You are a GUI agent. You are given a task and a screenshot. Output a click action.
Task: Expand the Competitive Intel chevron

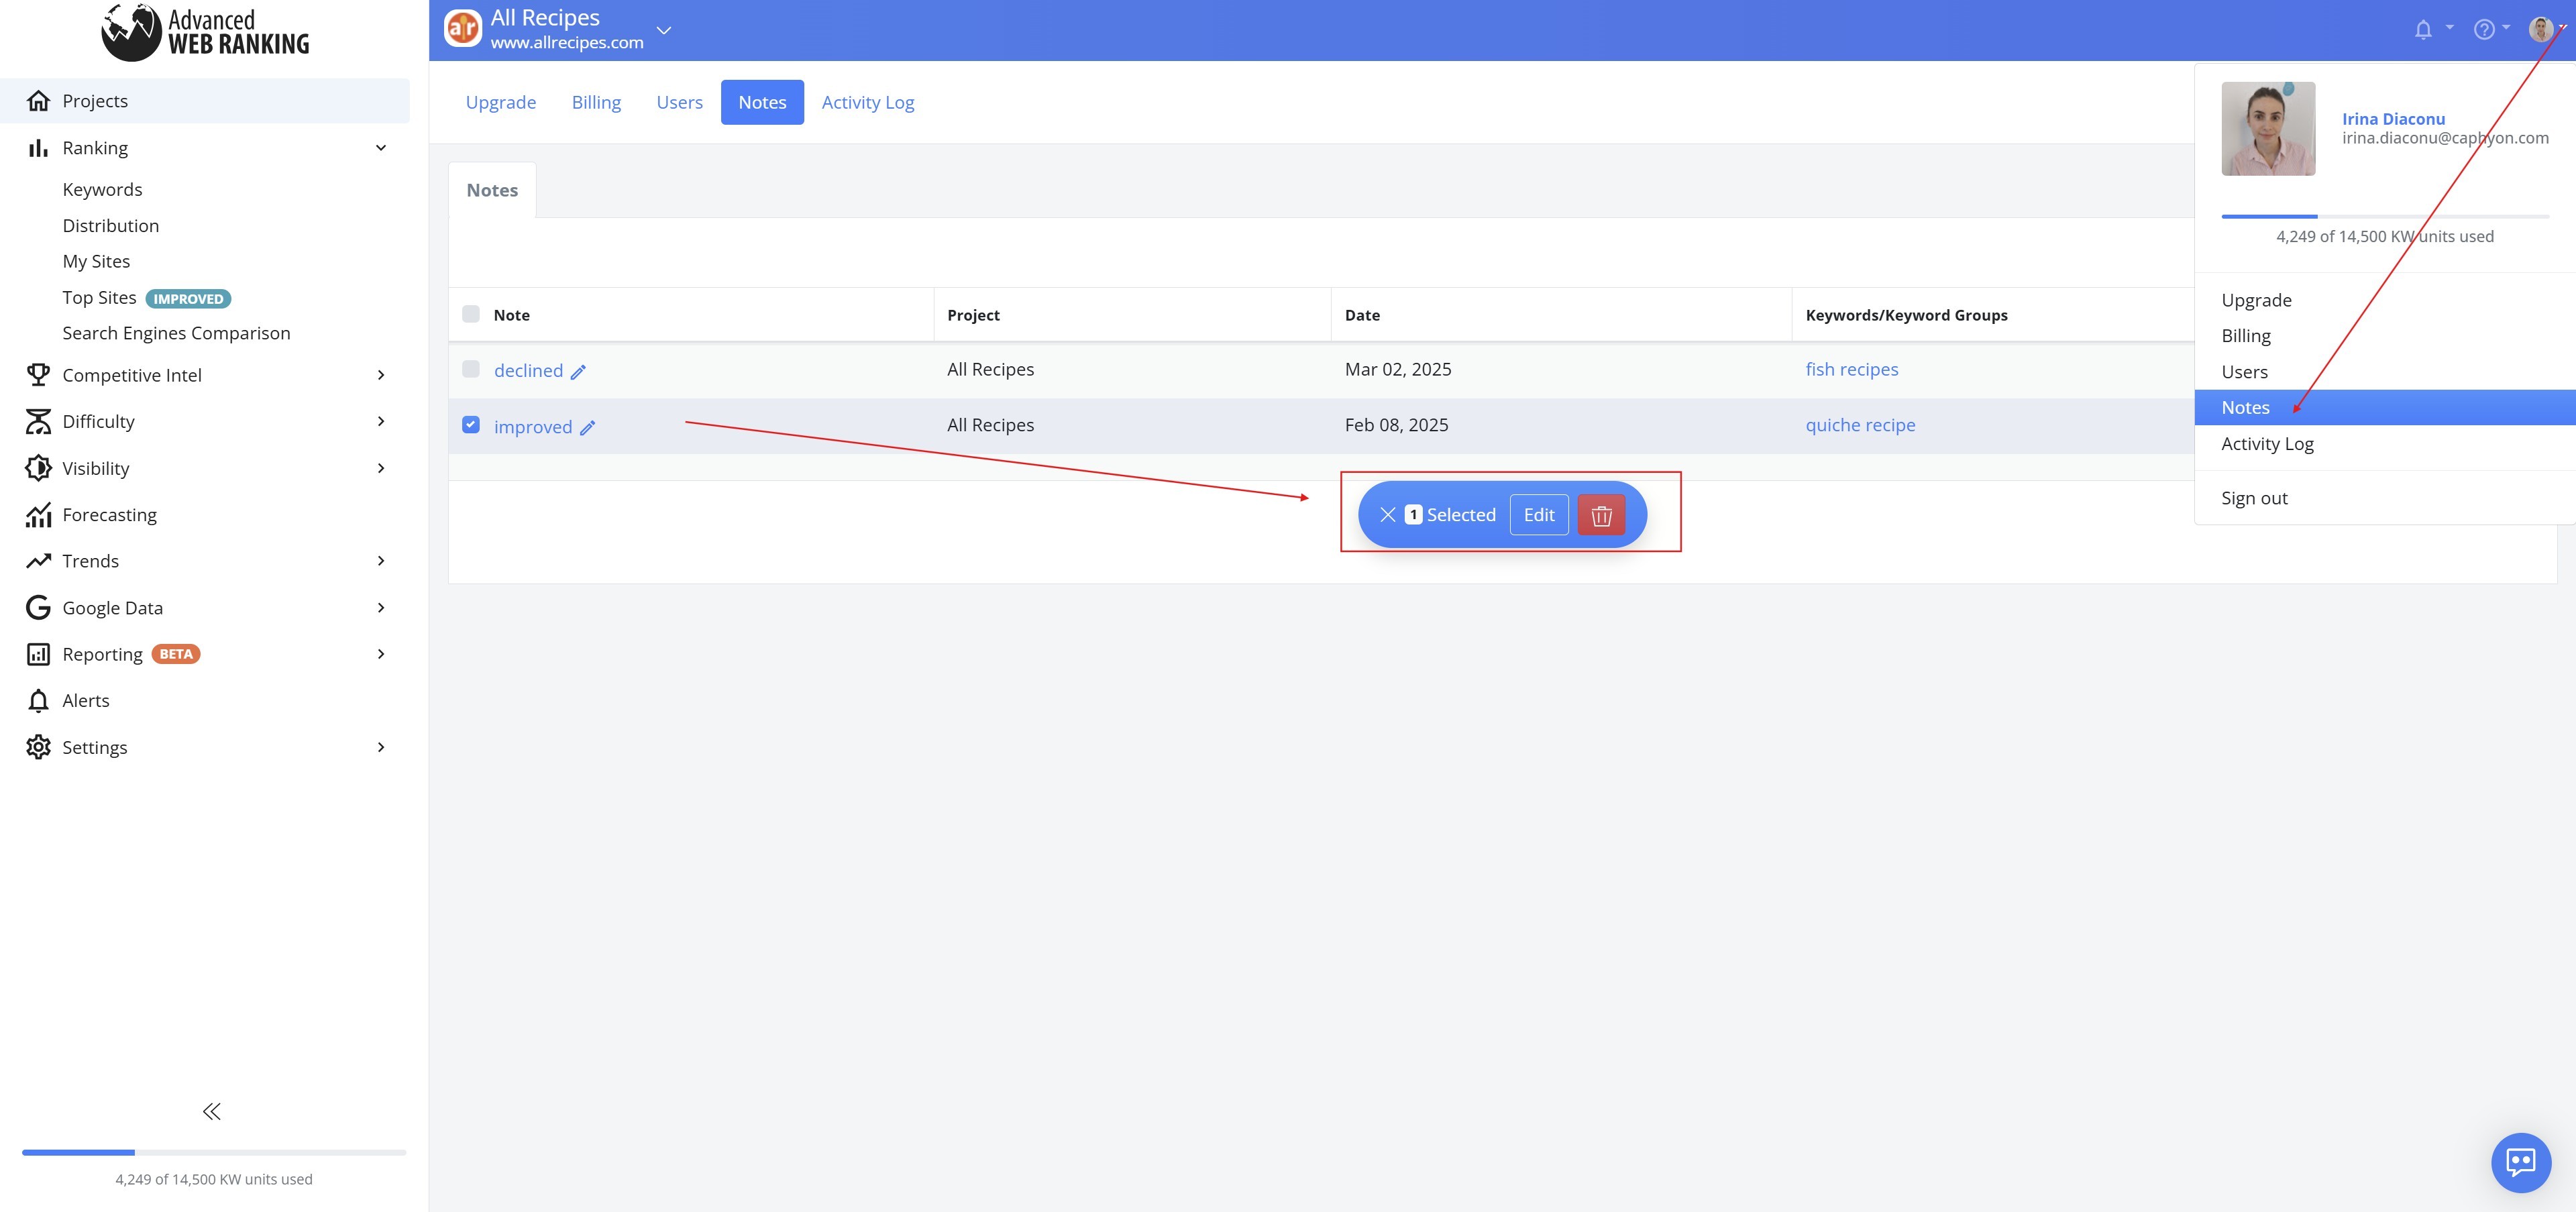[381, 375]
